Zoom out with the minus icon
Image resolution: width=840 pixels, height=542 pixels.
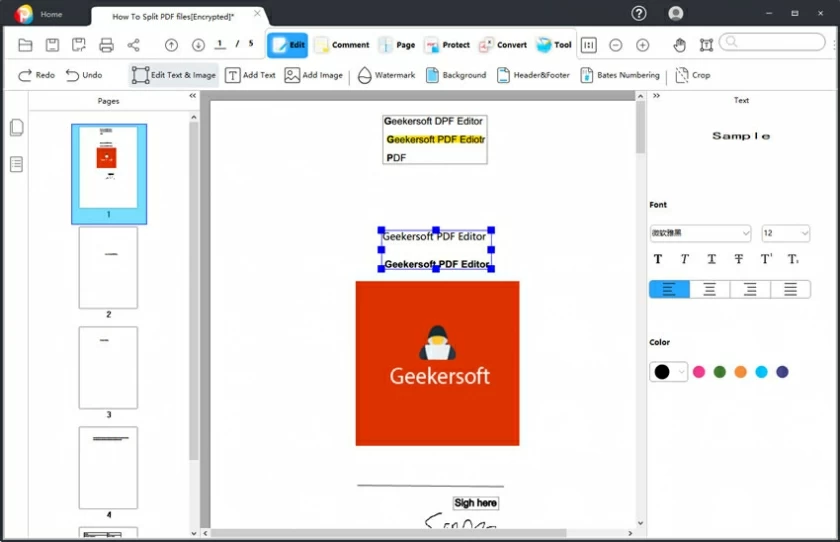pos(616,45)
